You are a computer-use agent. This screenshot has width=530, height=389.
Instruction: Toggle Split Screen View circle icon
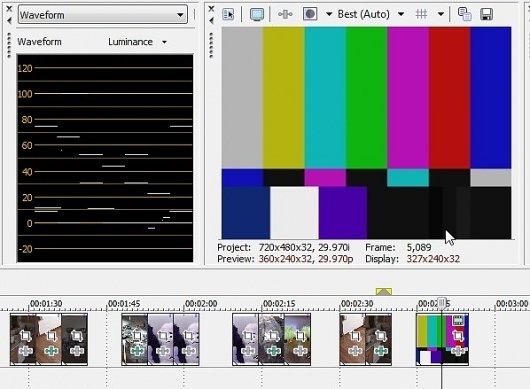[x=310, y=14]
